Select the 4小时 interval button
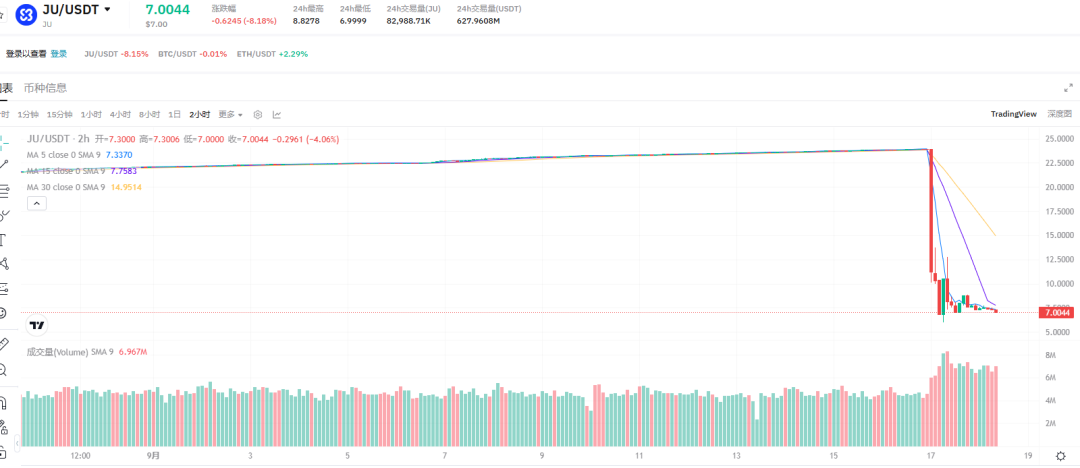Screen dimensions: 1080x468 [120, 114]
